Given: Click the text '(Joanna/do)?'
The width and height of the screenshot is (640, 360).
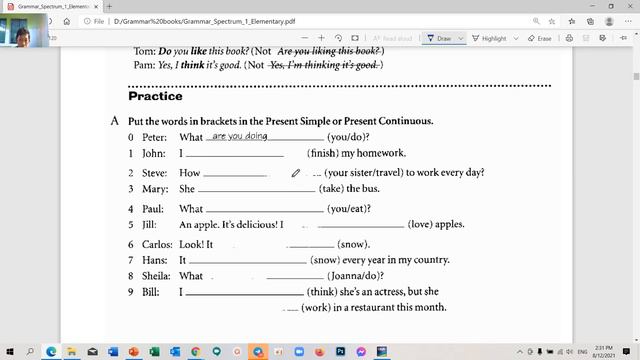Looking at the screenshot, I should click(x=356, y=276).
